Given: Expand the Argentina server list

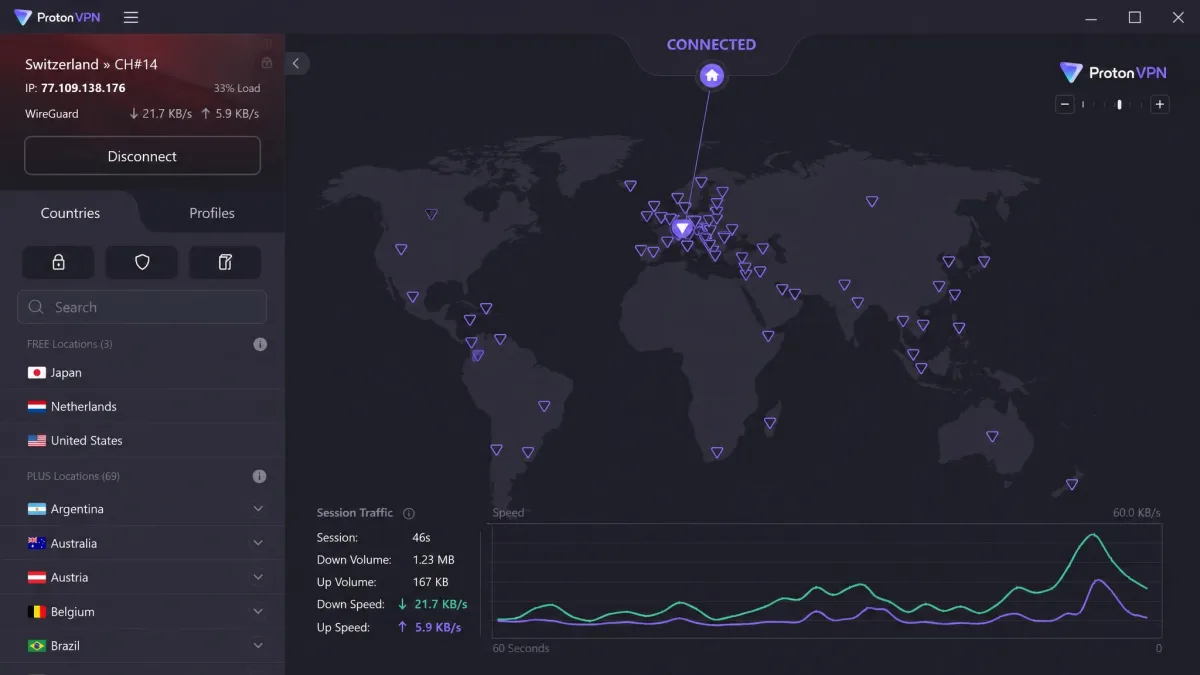Looking at the screenshot, I should click(258, 509).
